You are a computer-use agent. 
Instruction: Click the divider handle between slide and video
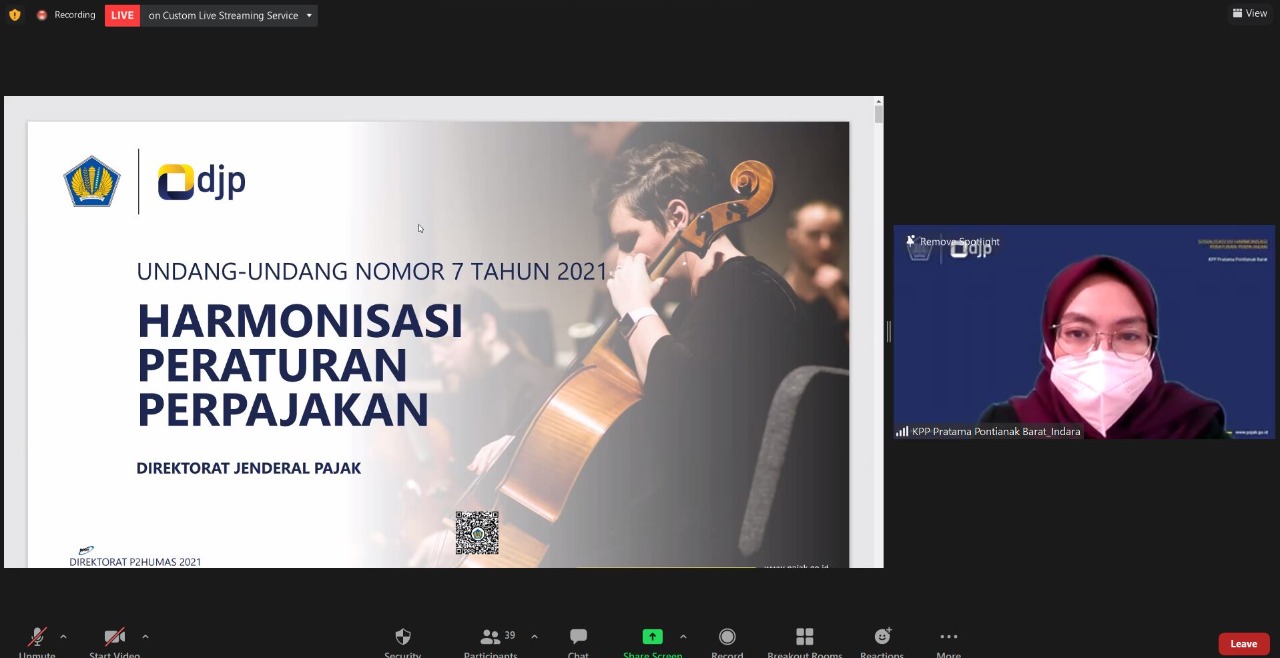(x=888, y=332)
